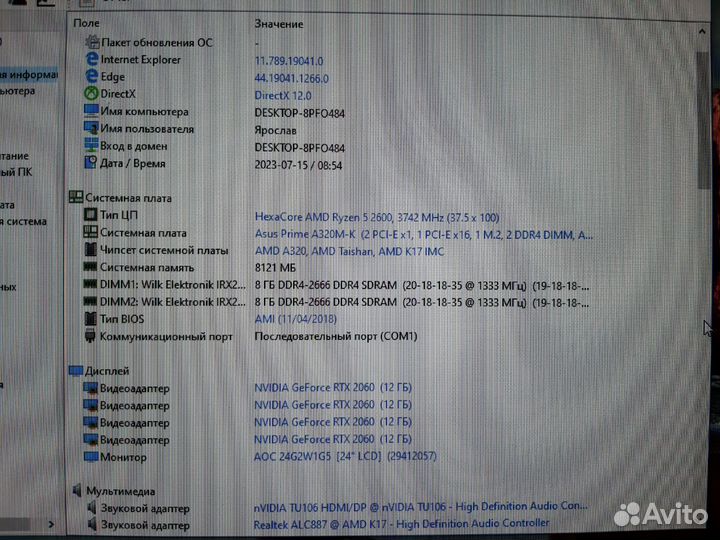The width and height of the screenshot is (720, 540).
Task: Select the Последовательный порт (COM1) value
Action: point(336,336)
